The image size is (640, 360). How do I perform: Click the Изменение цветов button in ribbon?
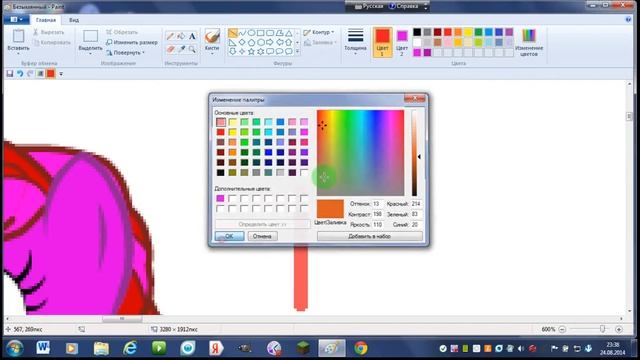click(x=529, y=42)
